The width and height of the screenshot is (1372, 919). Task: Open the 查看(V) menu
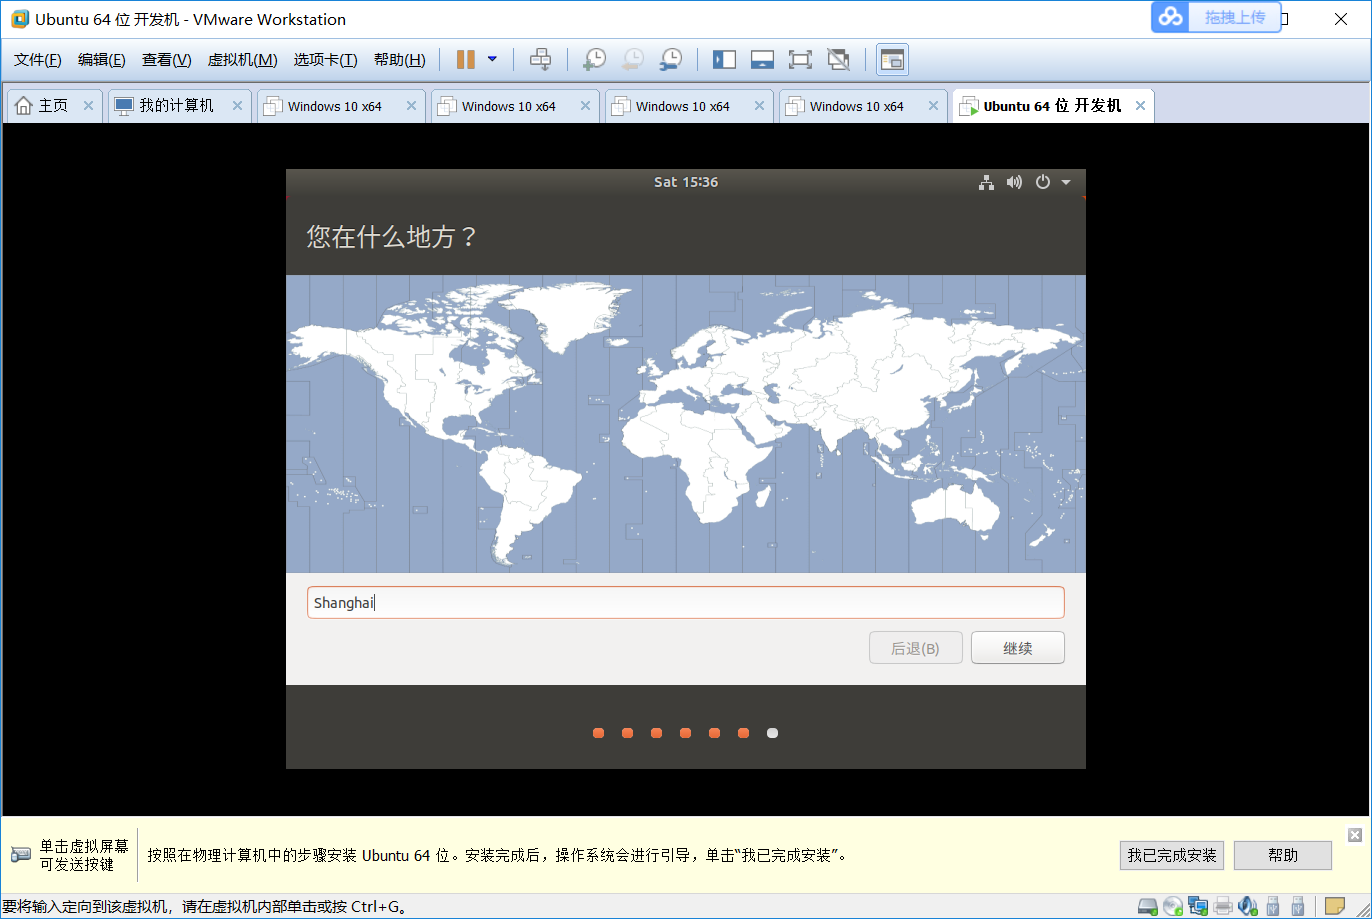click(x=166, y=60)
